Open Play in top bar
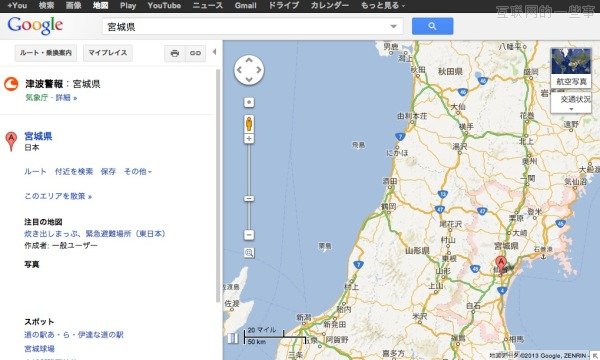The image size is (600, 360). click(128, 6)
